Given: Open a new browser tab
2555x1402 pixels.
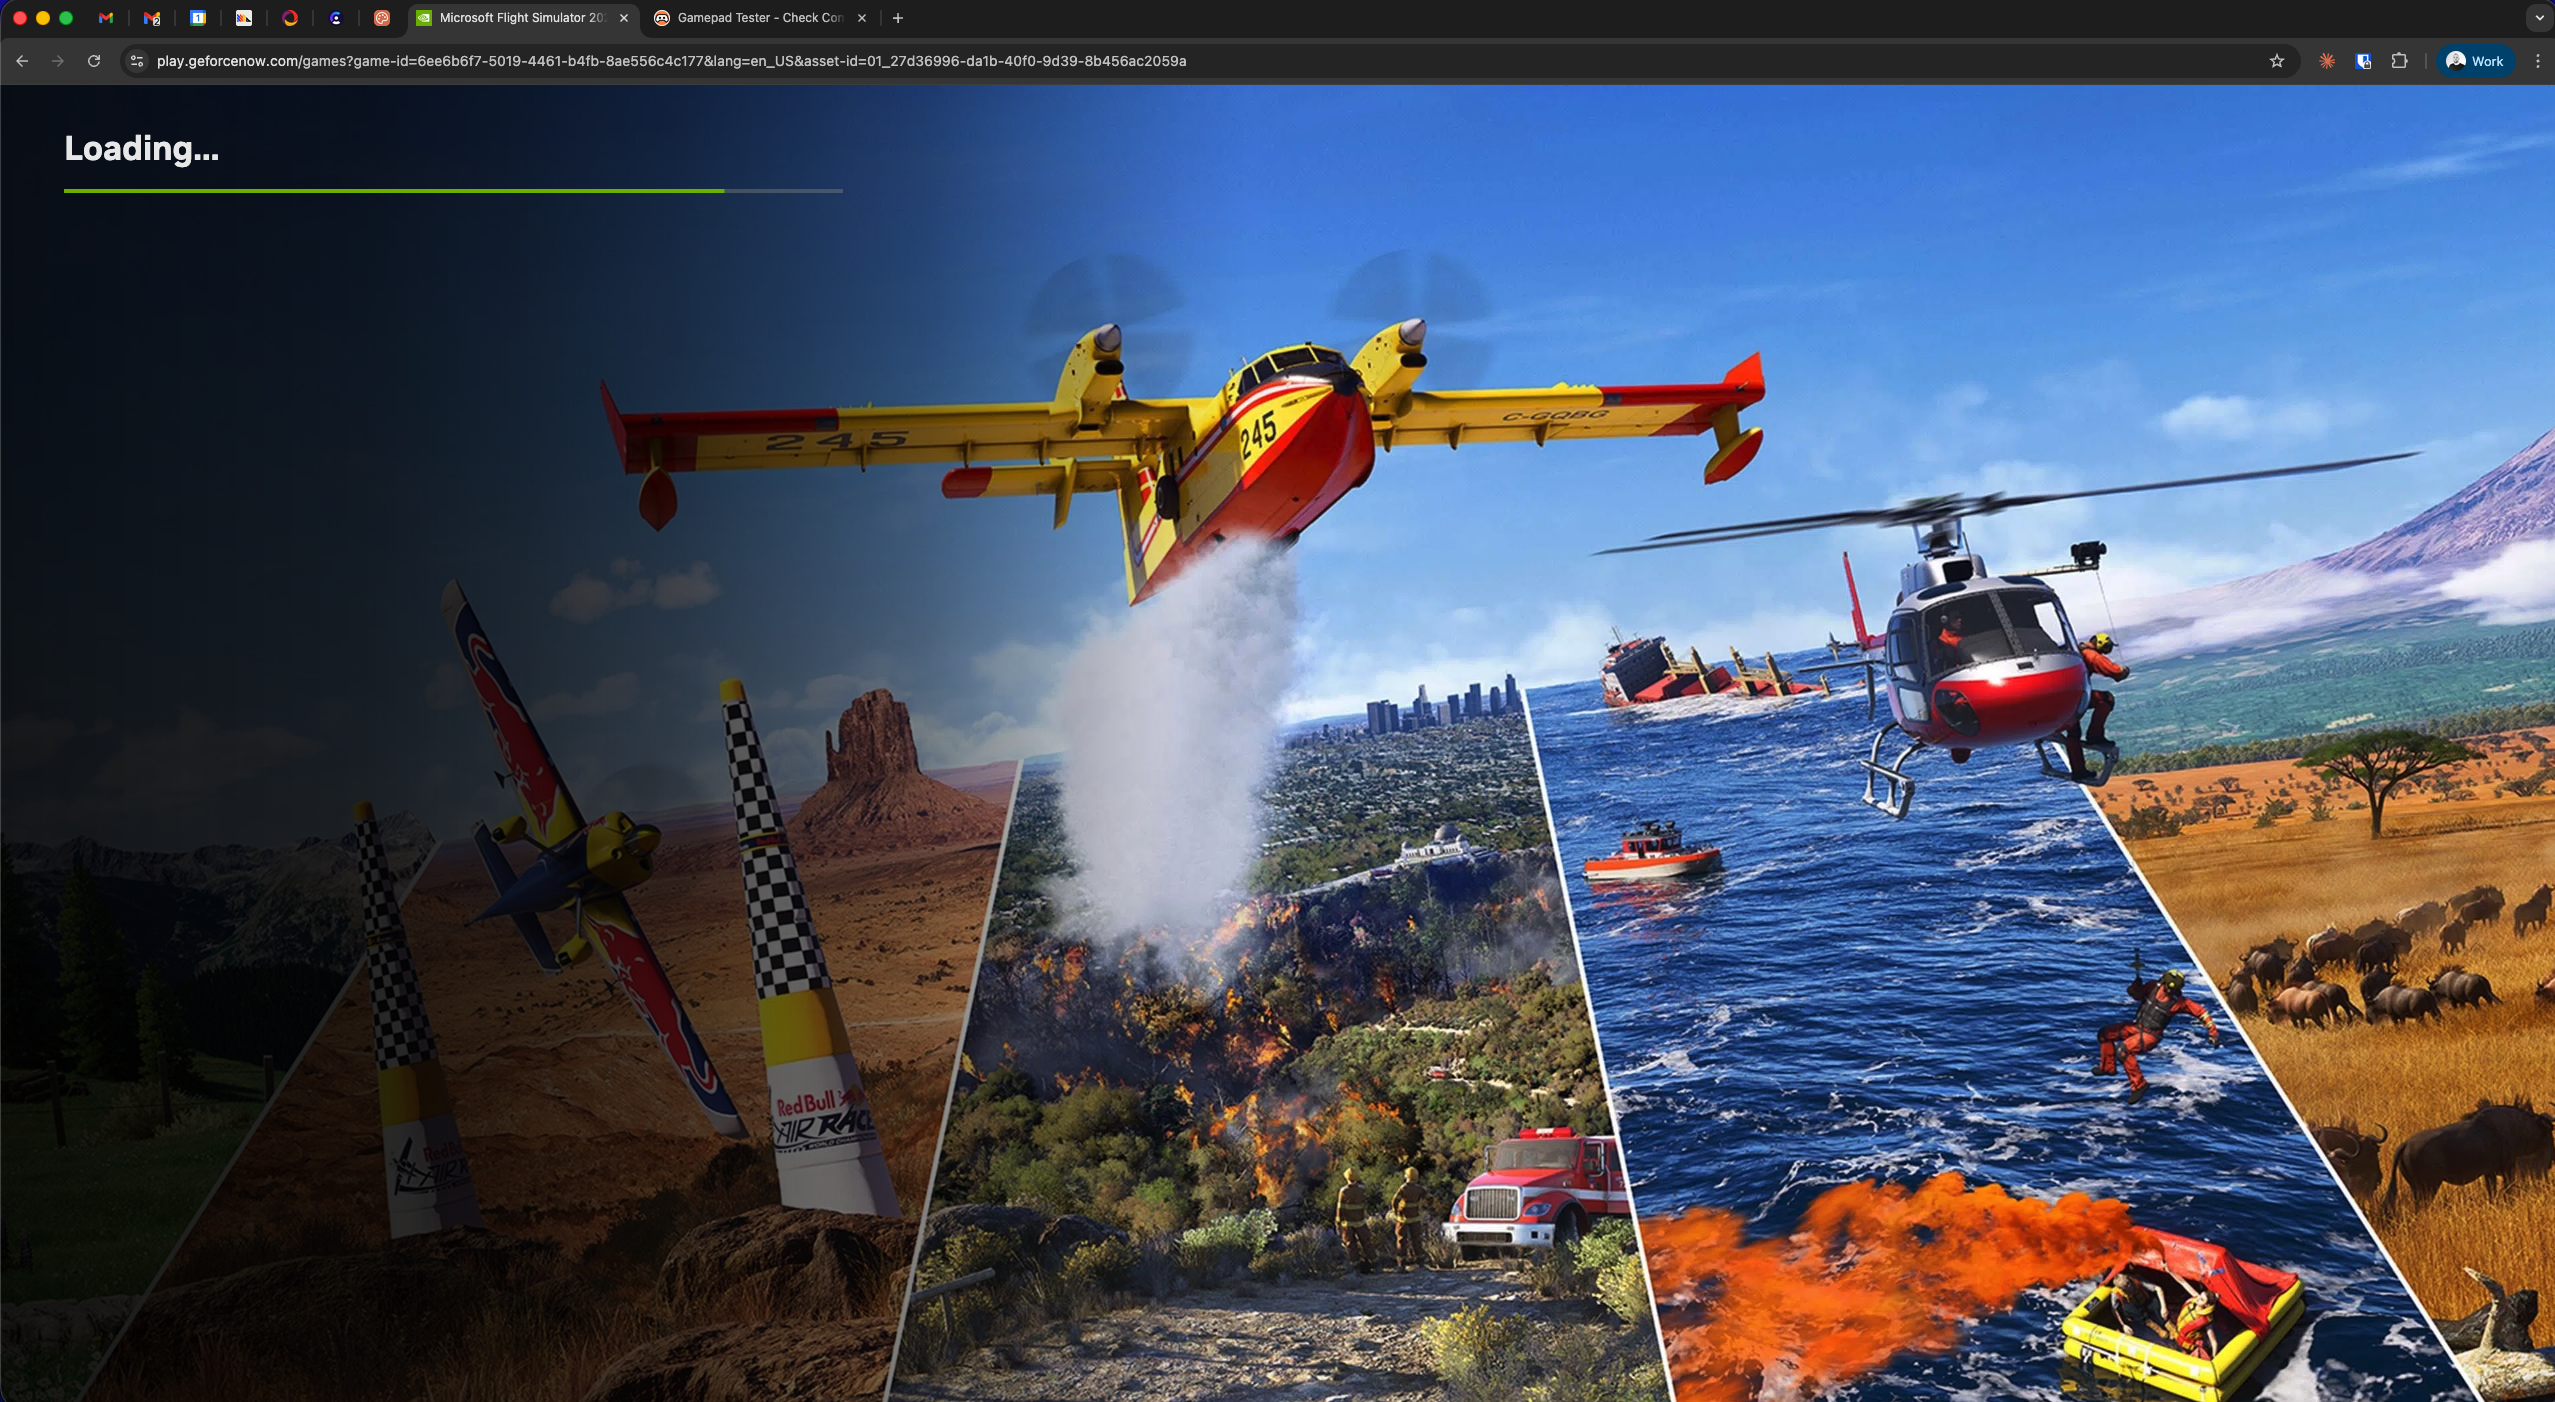Looking at the screenshot, I should [x=898, y=18].
